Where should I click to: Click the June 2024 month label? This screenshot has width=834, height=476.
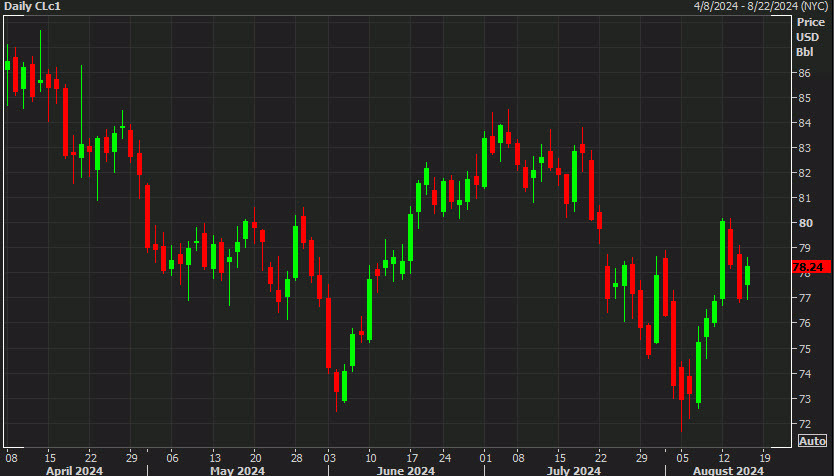tap(406, 471)
